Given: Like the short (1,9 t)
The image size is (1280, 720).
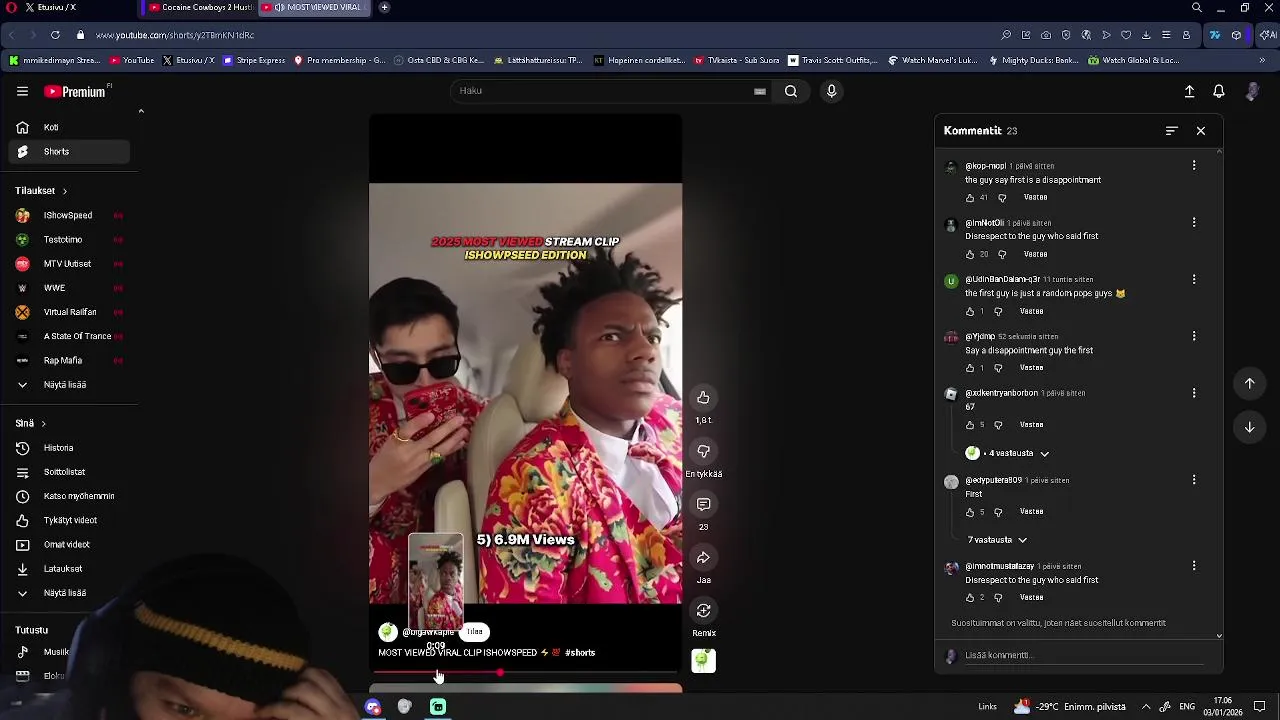Looking at the screenshot, I should pos(703,398).
